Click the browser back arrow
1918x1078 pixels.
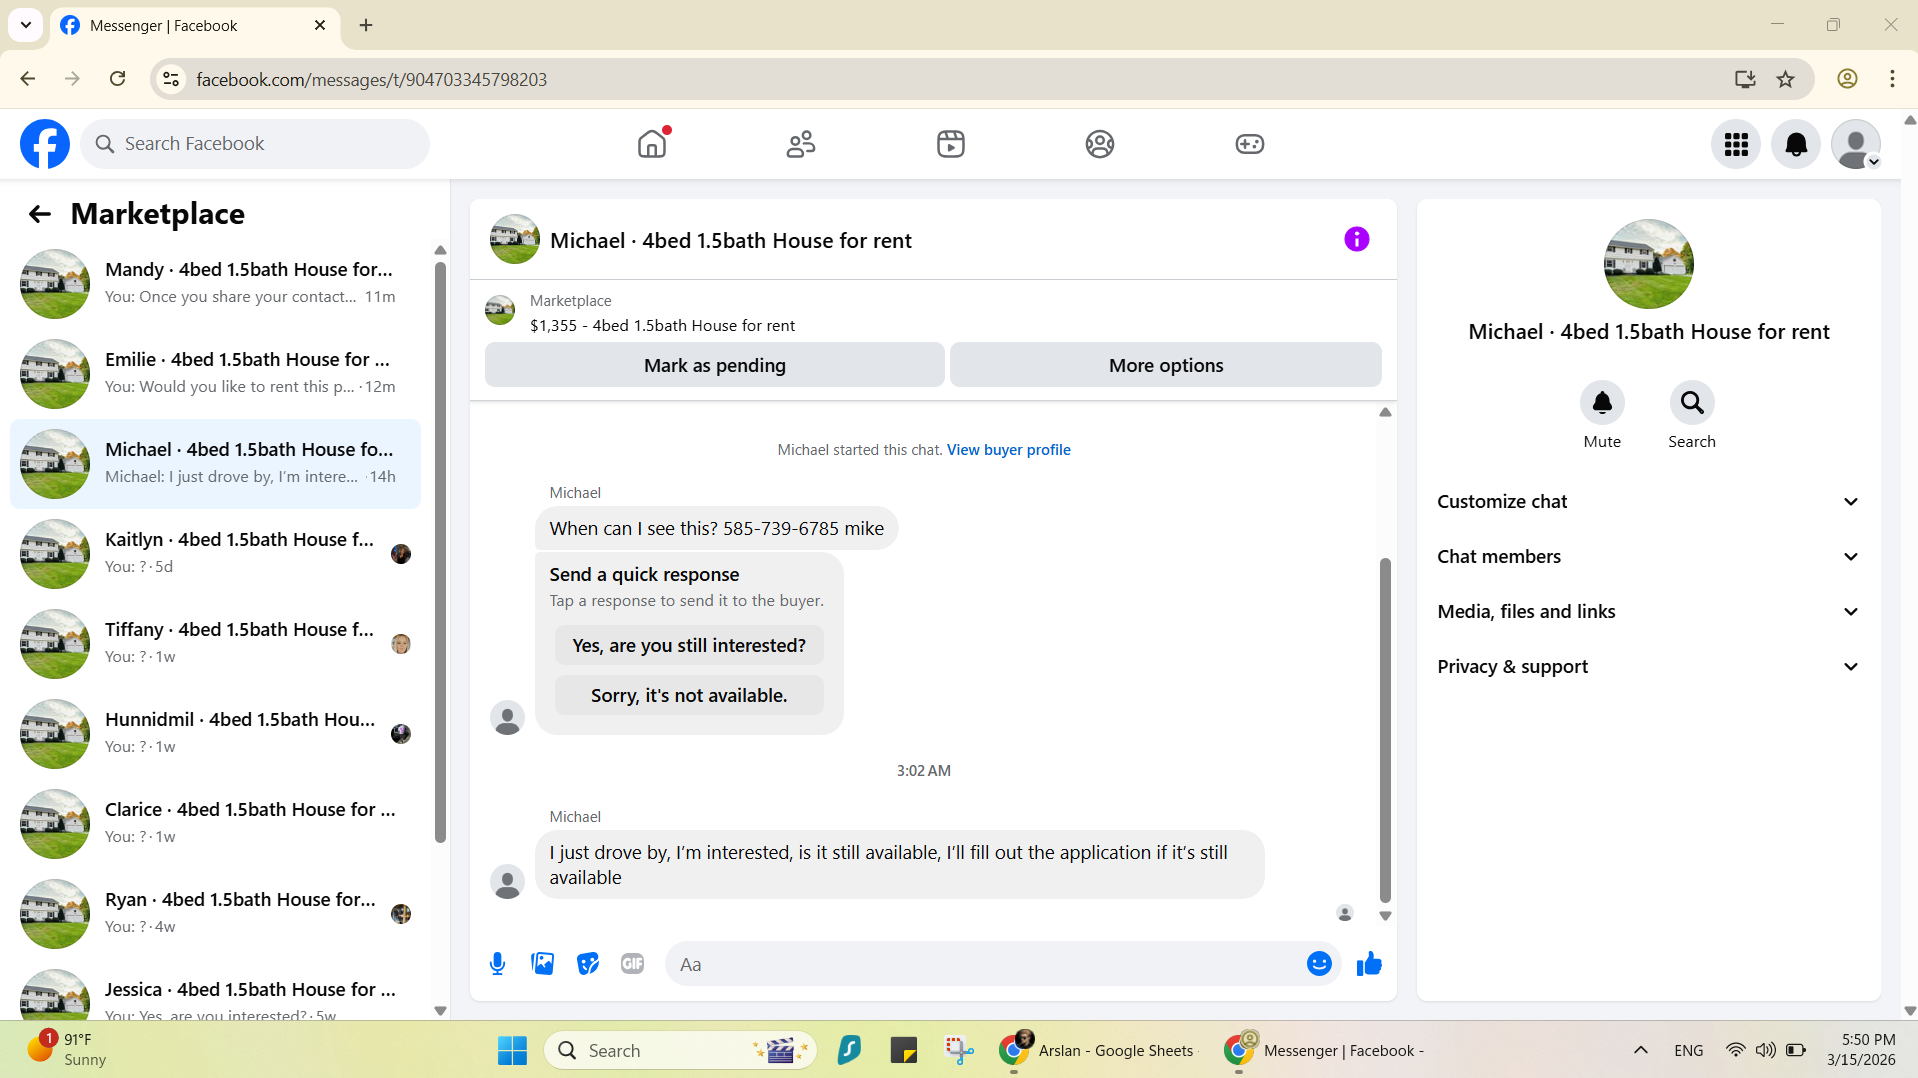pos(28,79)
